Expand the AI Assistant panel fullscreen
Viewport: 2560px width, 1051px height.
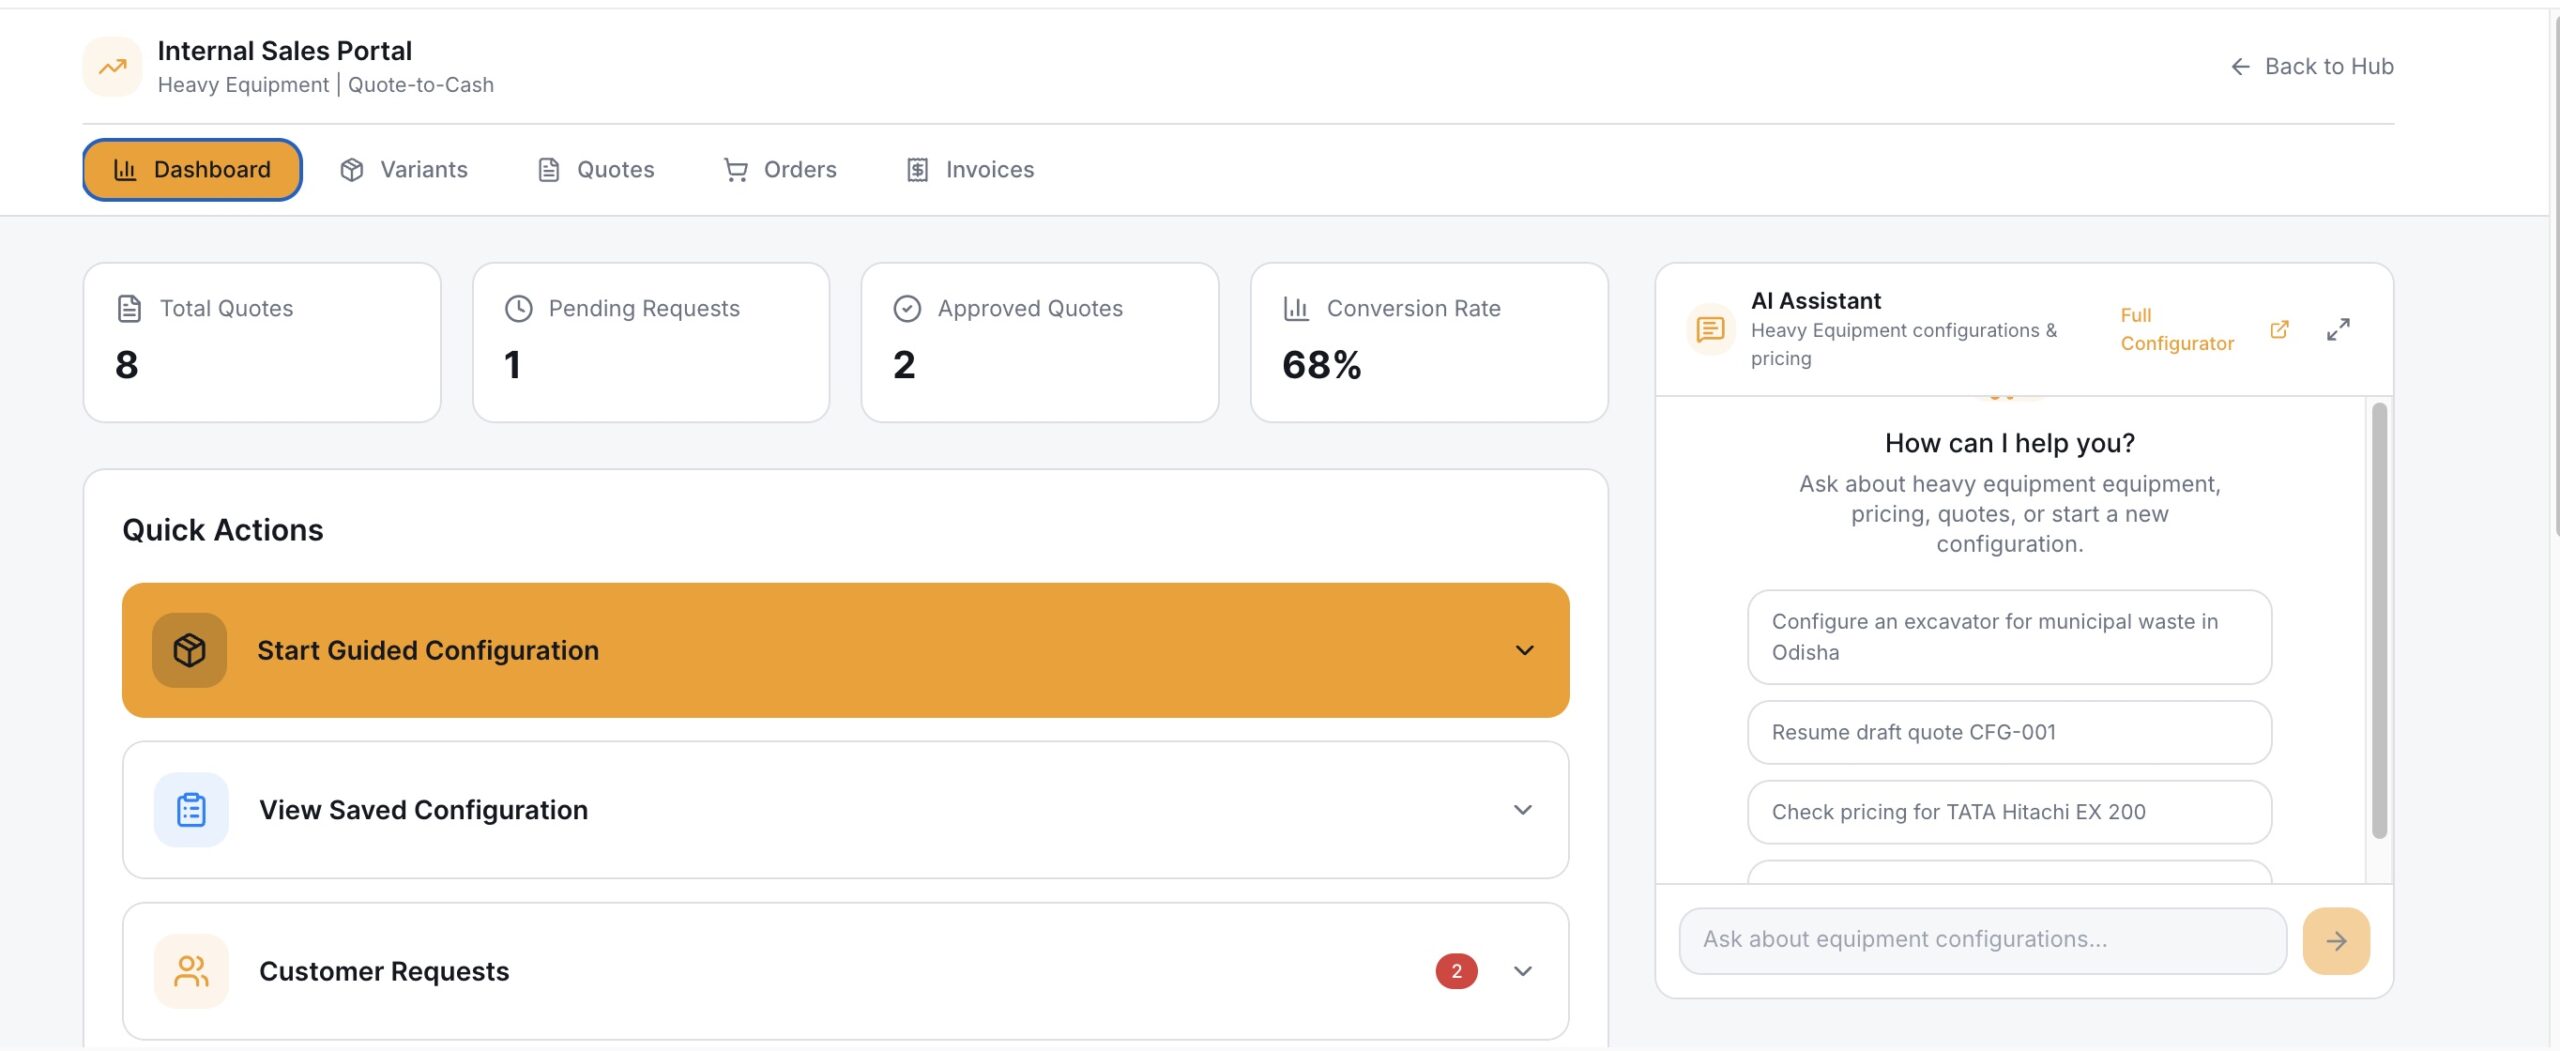click(x=2339, y=328)
